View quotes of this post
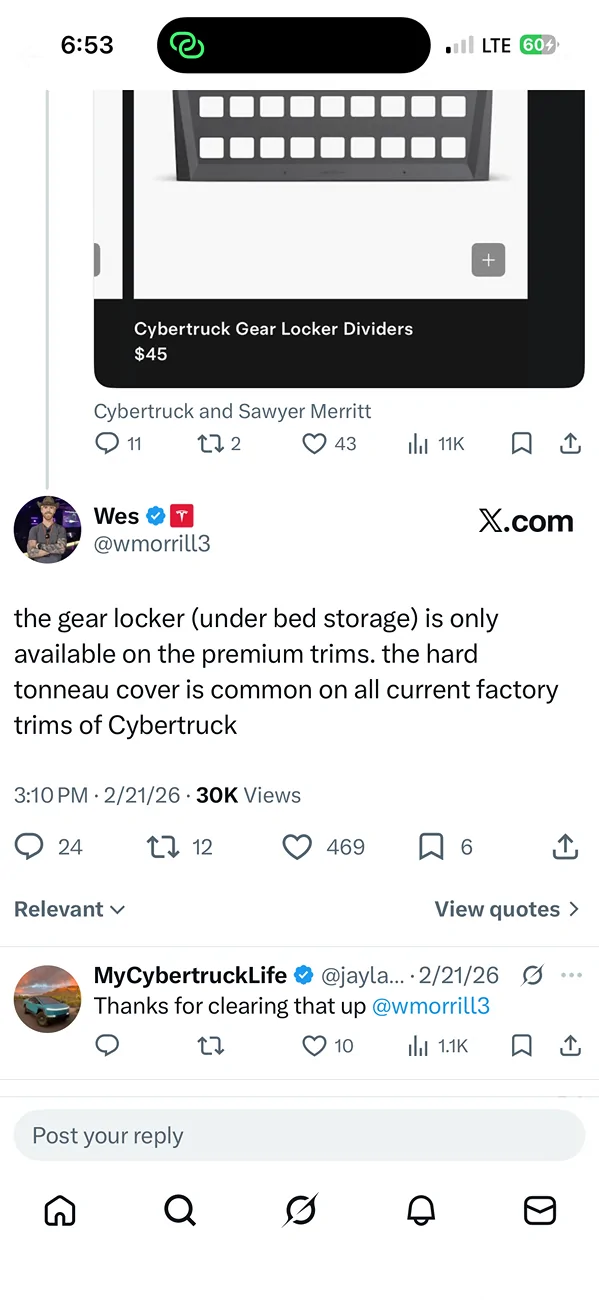The height and width of the screenshot is (1300, 599). click(506, 909)
